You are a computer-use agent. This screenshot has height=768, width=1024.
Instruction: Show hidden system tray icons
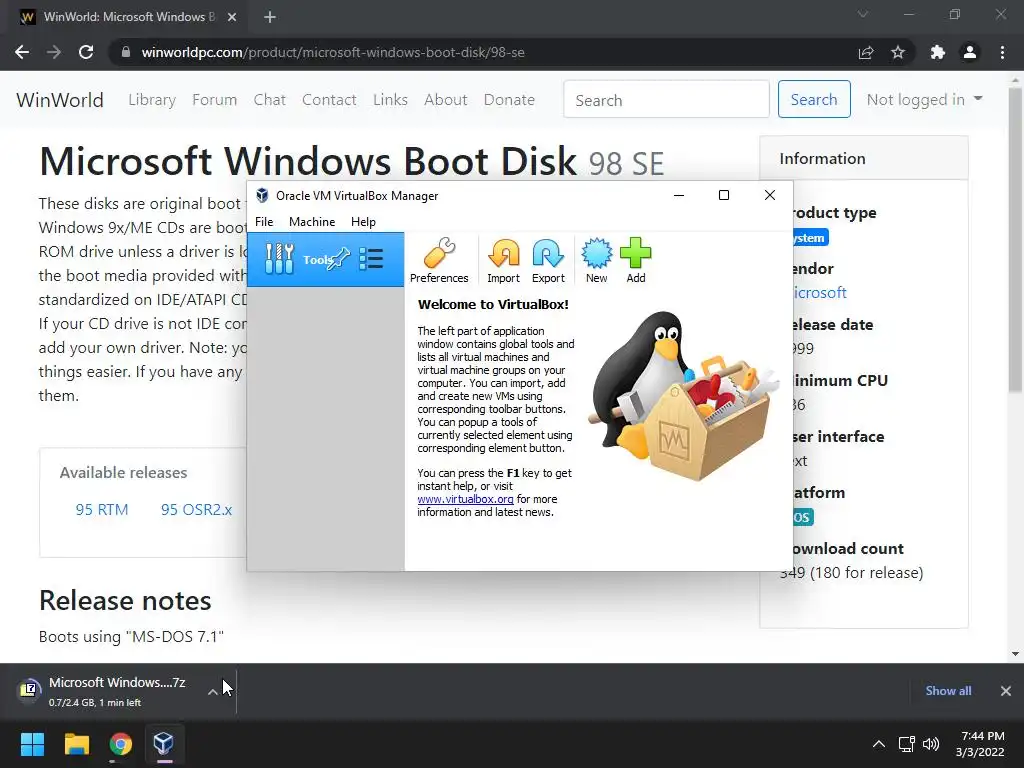coord(879,744)
